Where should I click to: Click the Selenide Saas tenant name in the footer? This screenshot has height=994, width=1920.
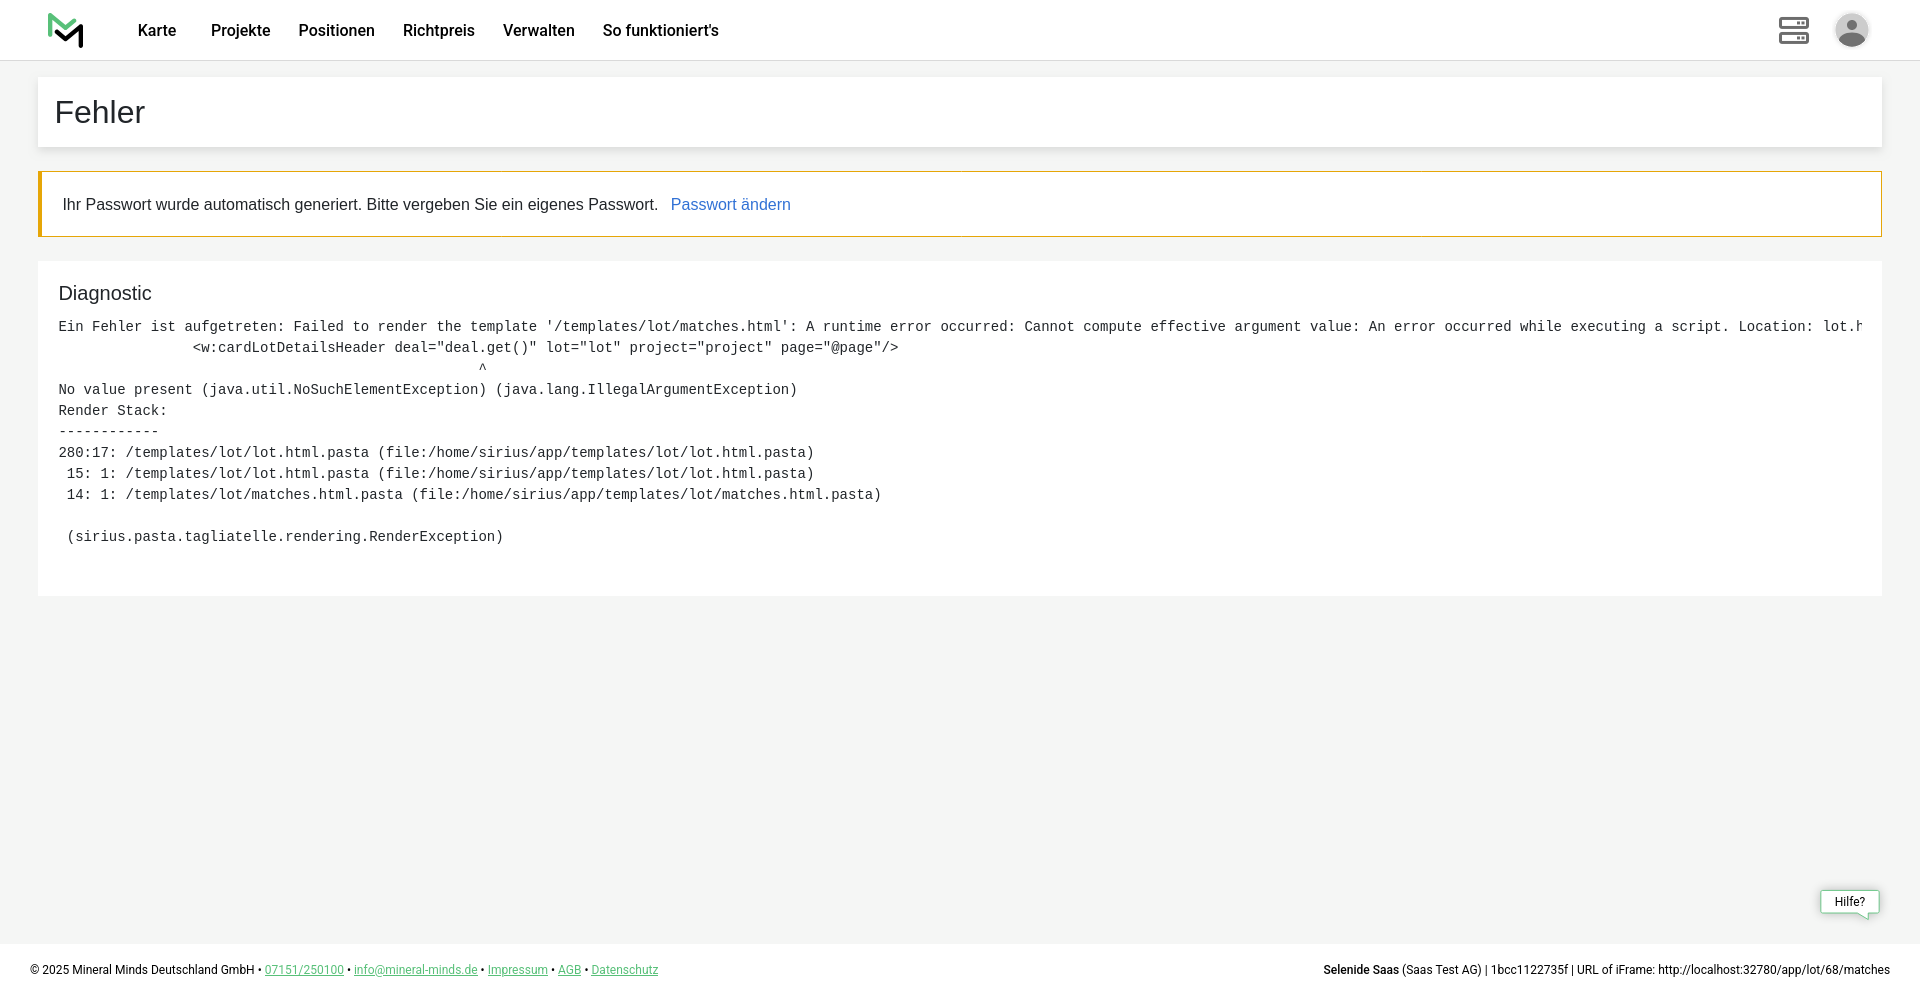[1360, 970]
